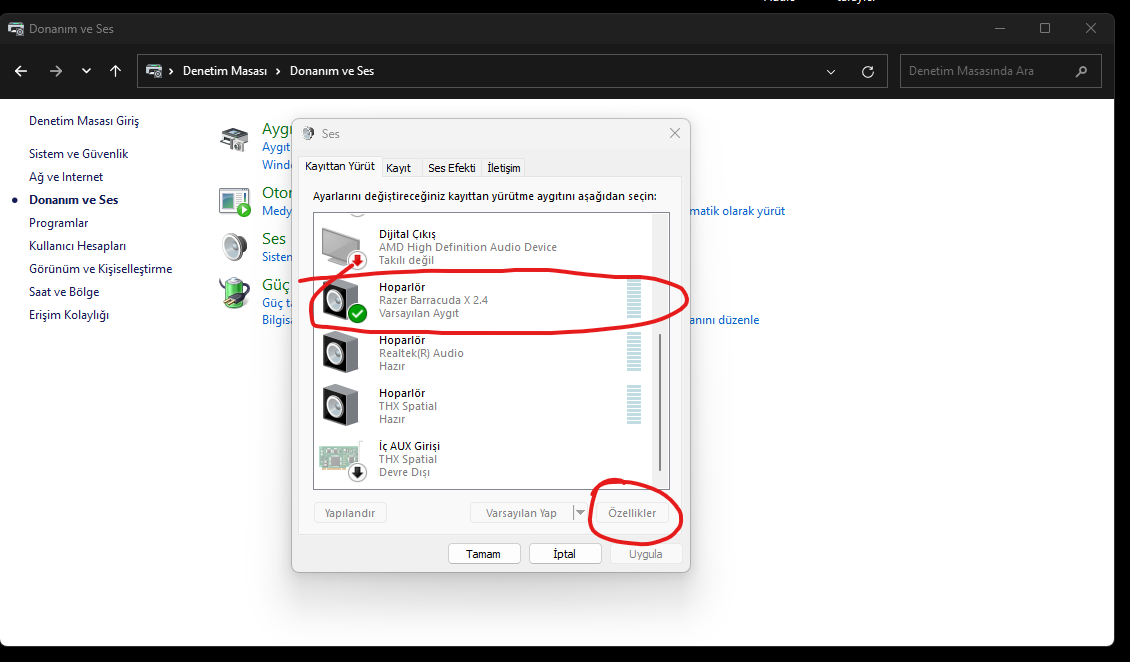Go up one level with up arrow
Viewport: 1130px width, 662px height.
tap(115, 71)
